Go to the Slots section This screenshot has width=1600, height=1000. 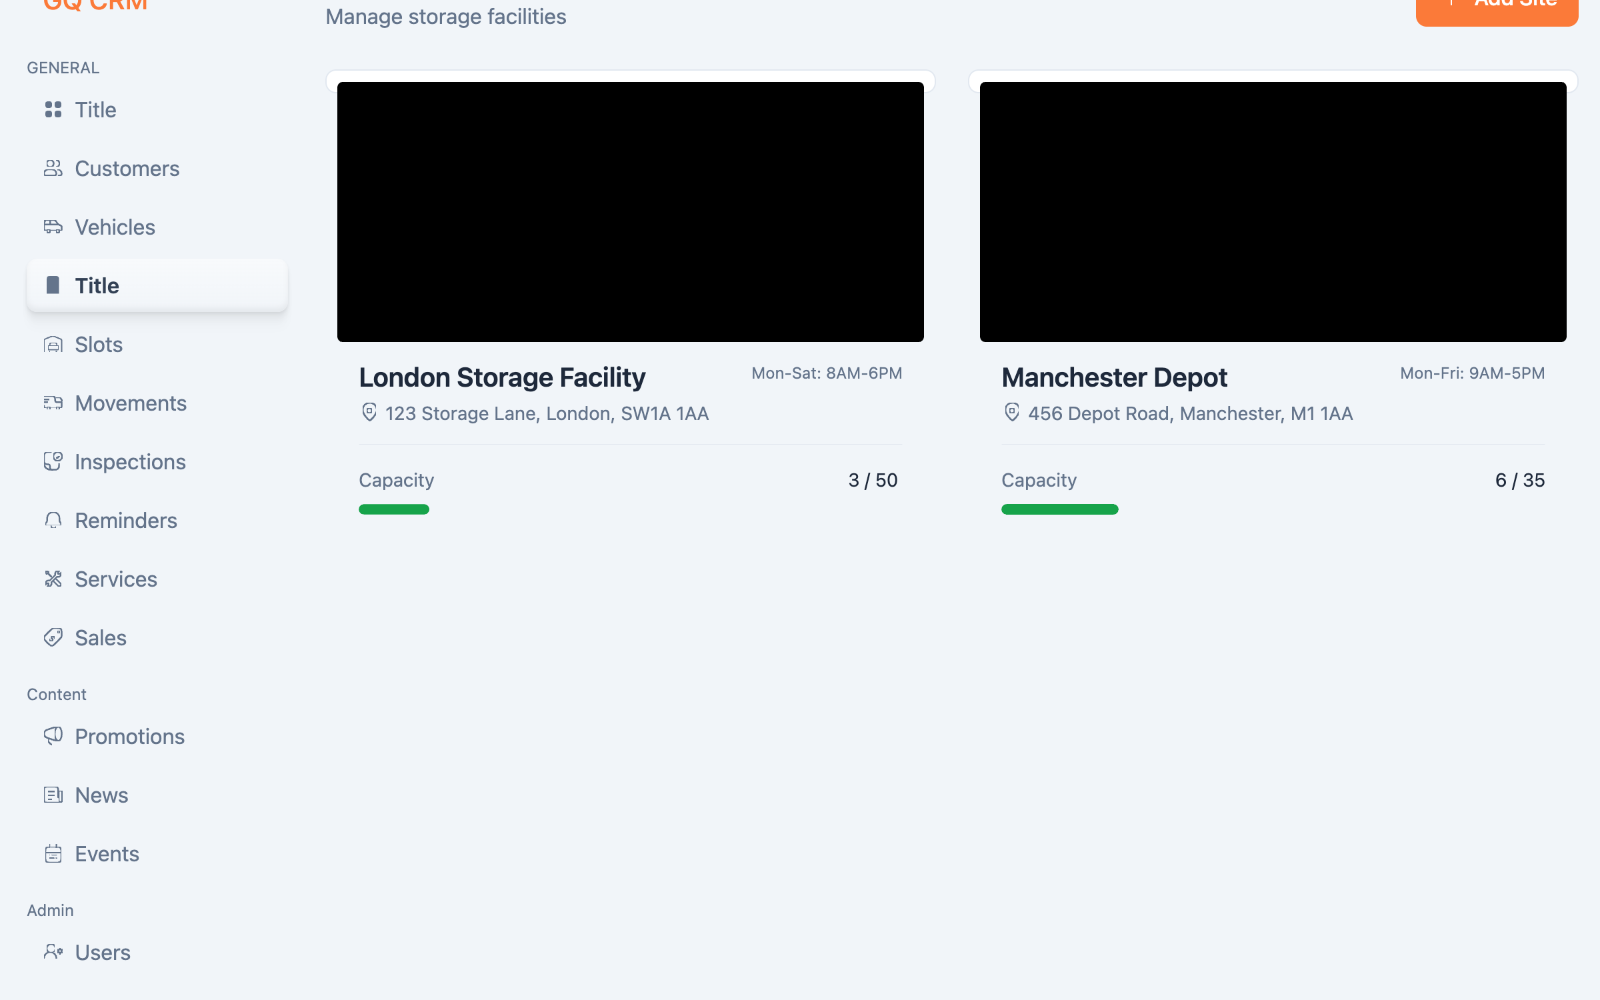[157, 345]
